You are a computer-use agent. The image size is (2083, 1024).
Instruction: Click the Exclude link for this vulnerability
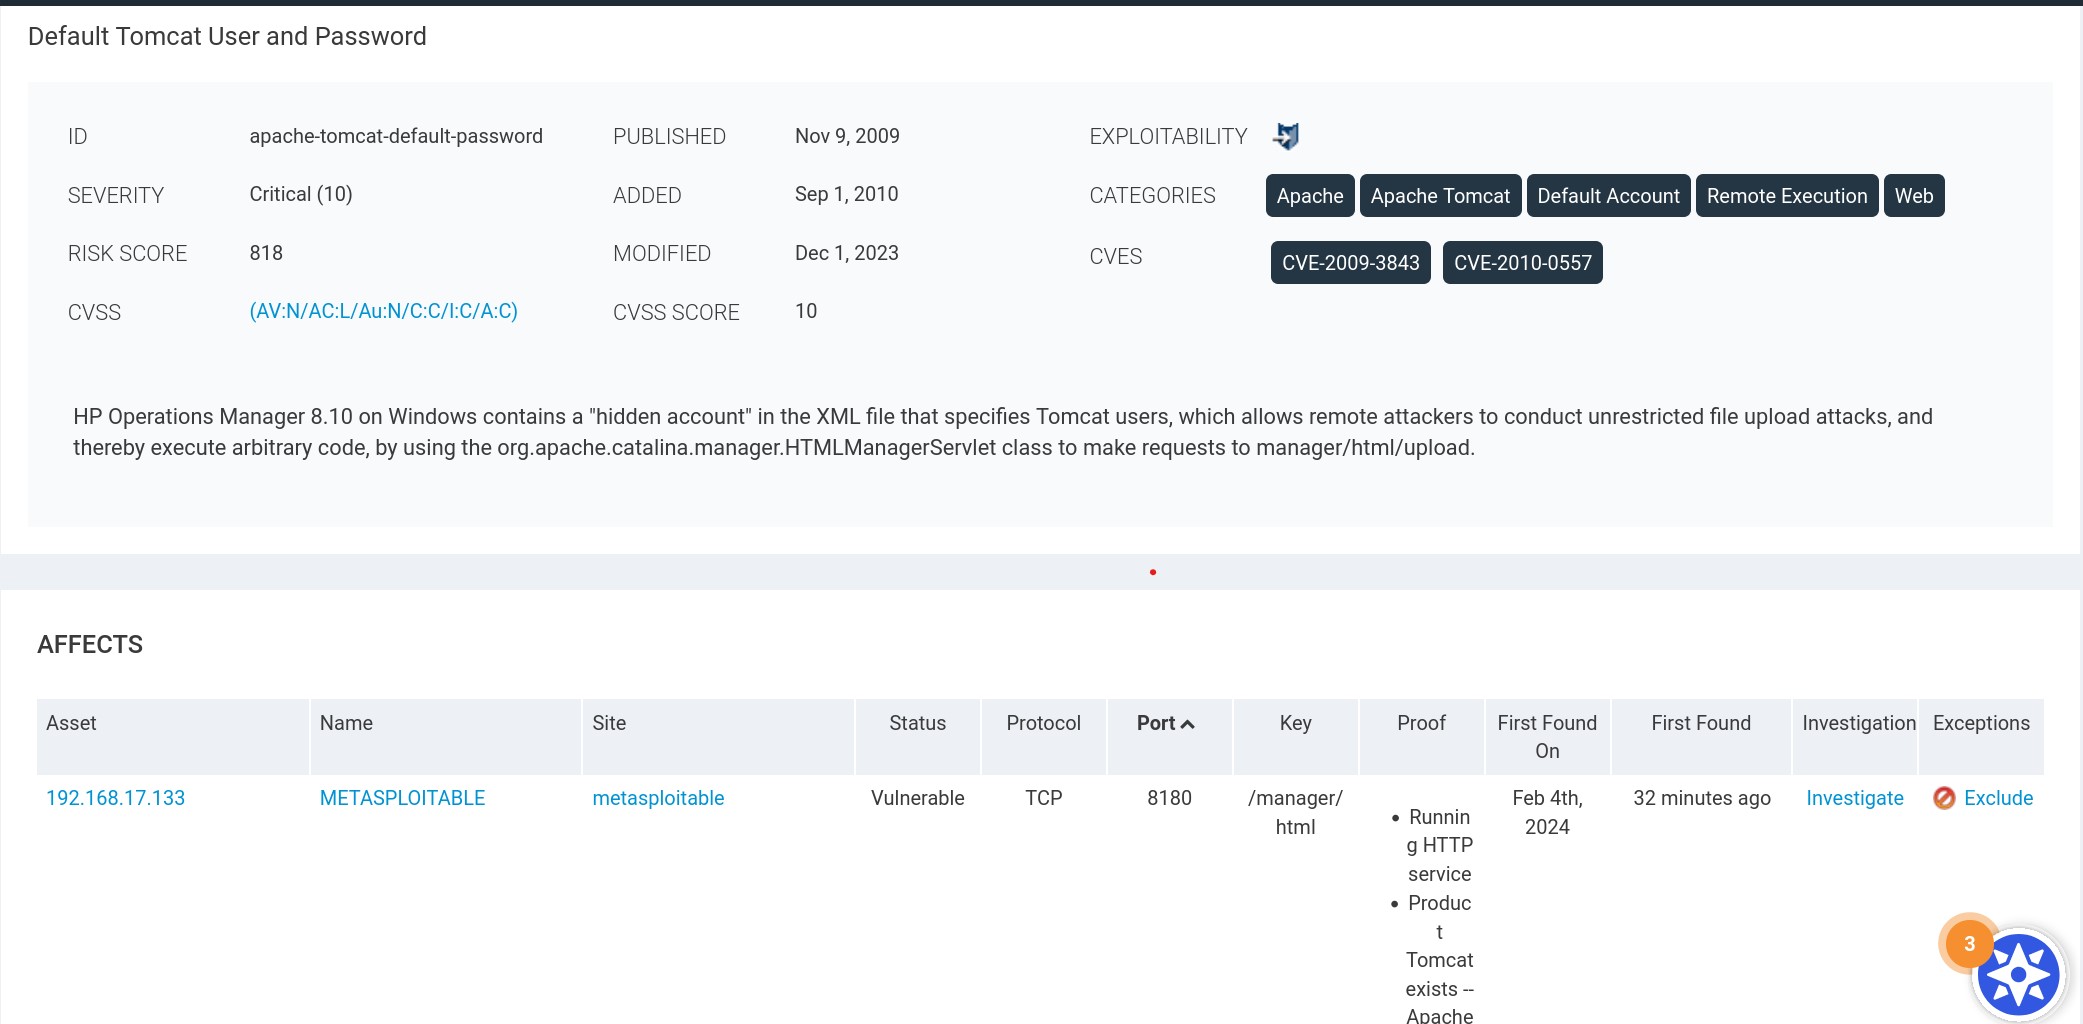coord(1998,798)
